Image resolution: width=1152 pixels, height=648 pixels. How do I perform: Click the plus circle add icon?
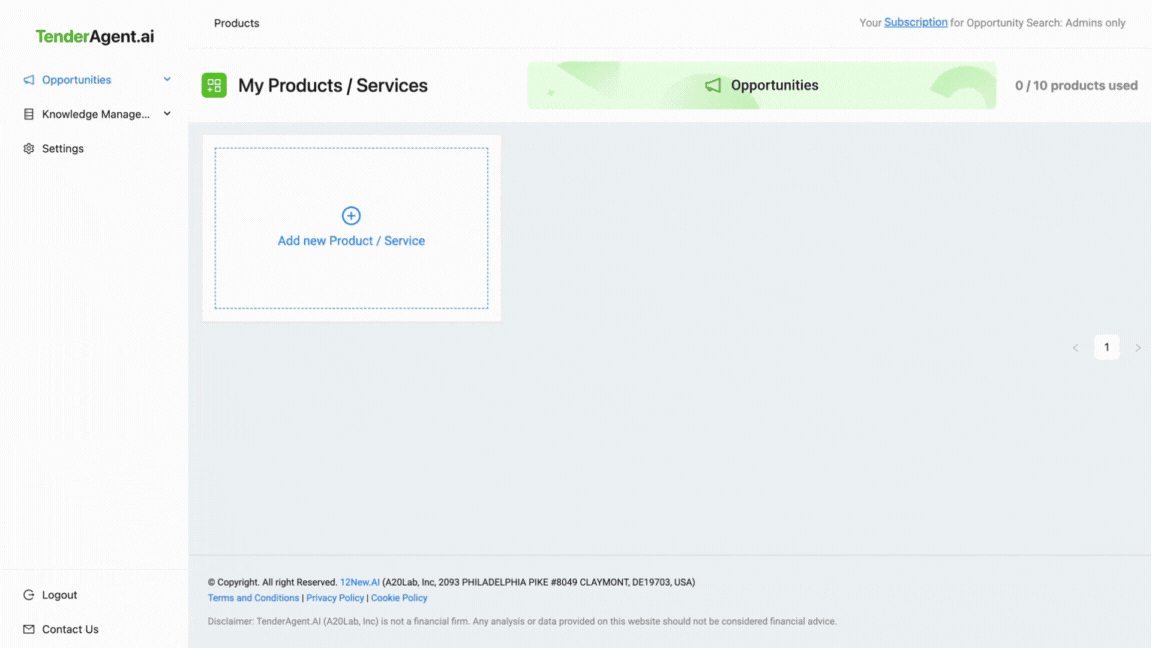[x=351, y=216]
